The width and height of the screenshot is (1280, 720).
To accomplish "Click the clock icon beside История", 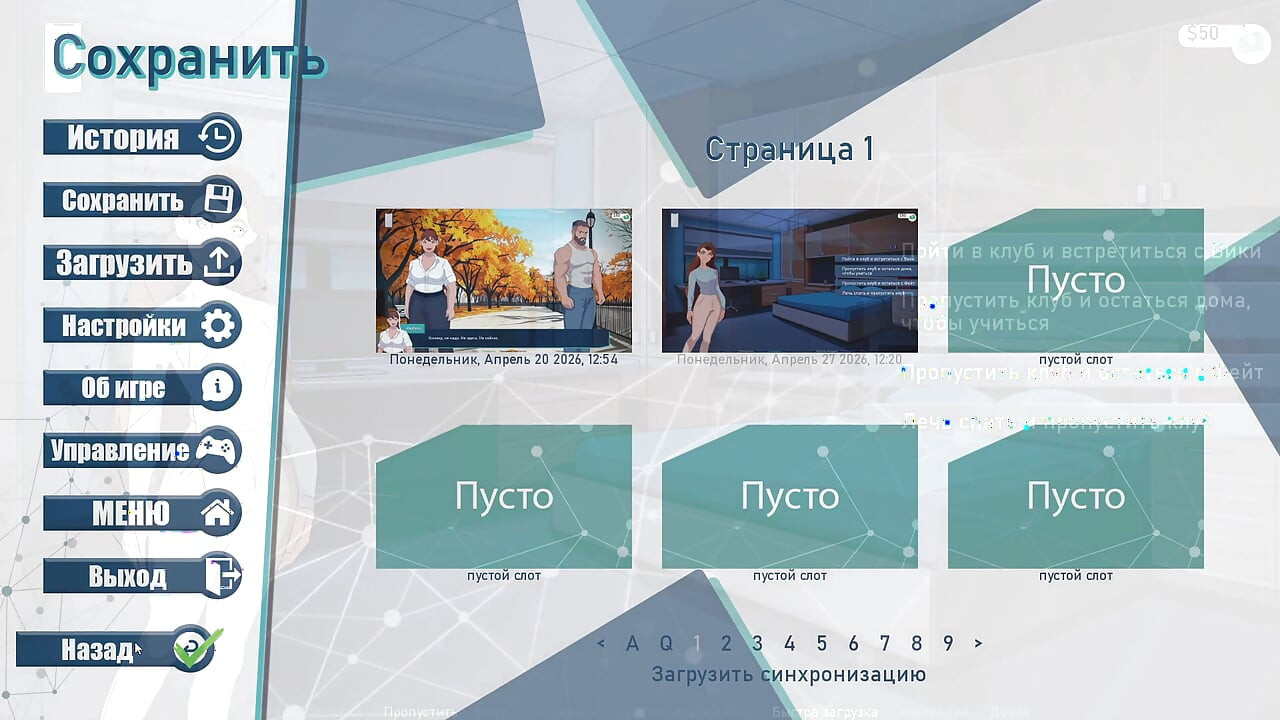I will (x=217, y=137).
